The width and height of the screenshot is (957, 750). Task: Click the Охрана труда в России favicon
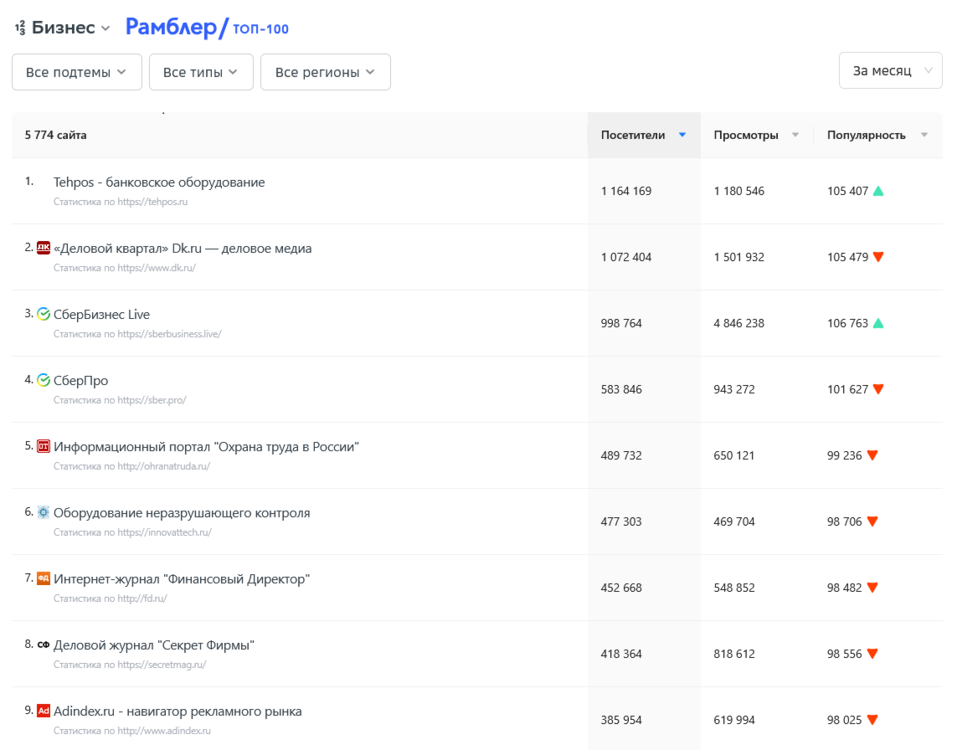tap(43, 446)
